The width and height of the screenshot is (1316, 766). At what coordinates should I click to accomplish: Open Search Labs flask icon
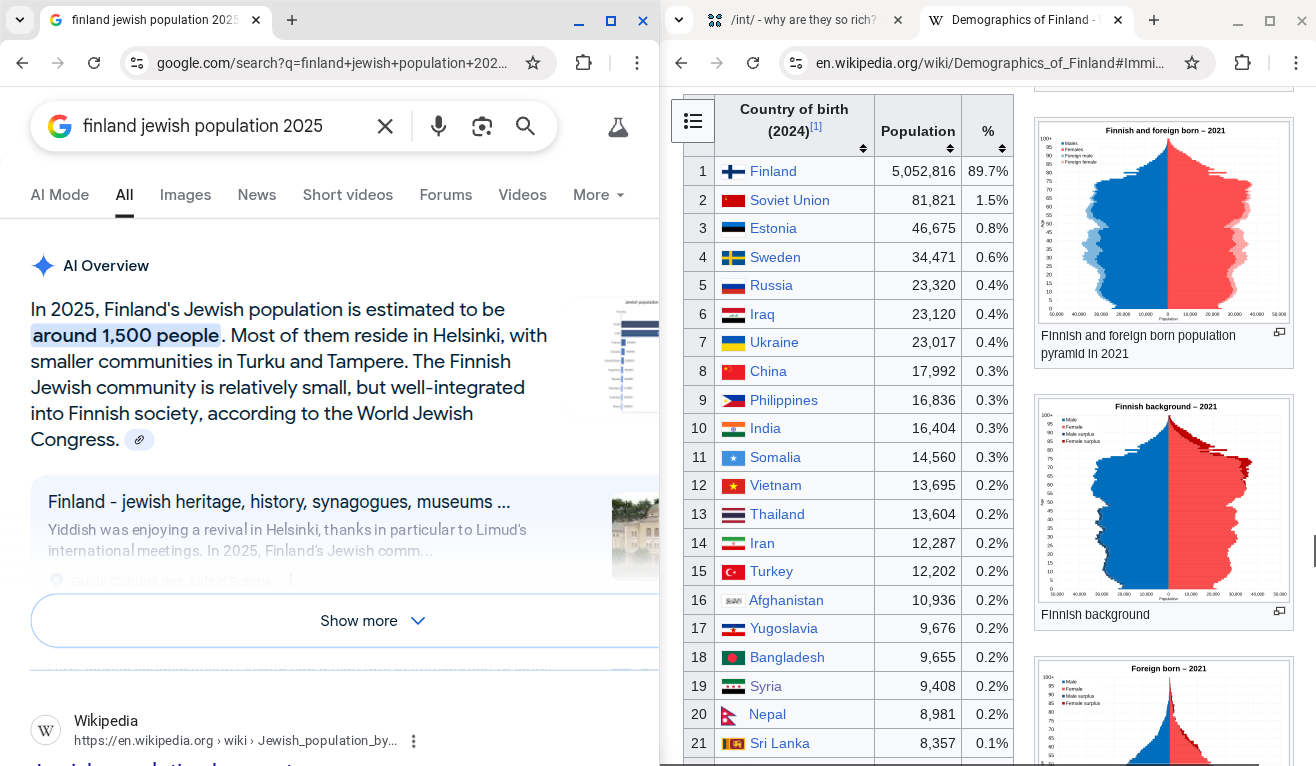pyautogui.click(x=618, y=127)
